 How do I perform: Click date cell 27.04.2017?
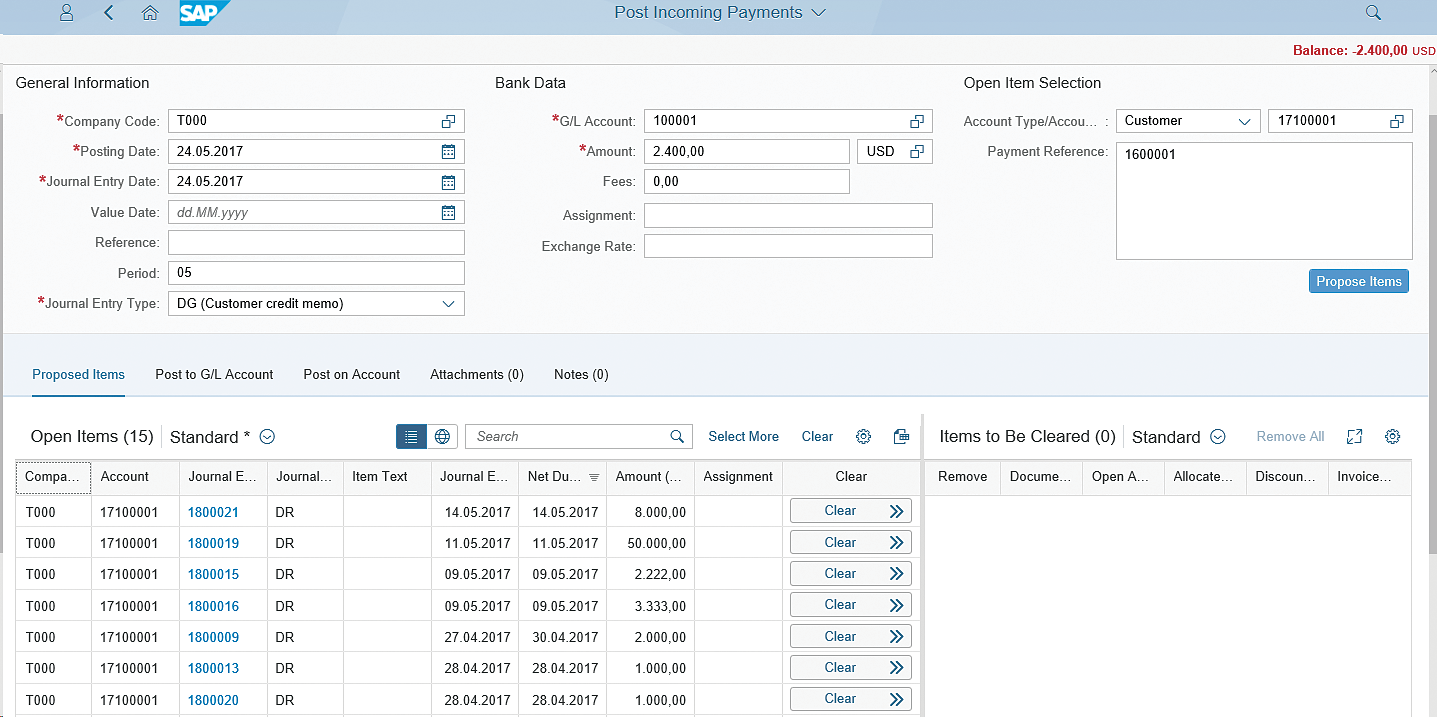[477, 637]
